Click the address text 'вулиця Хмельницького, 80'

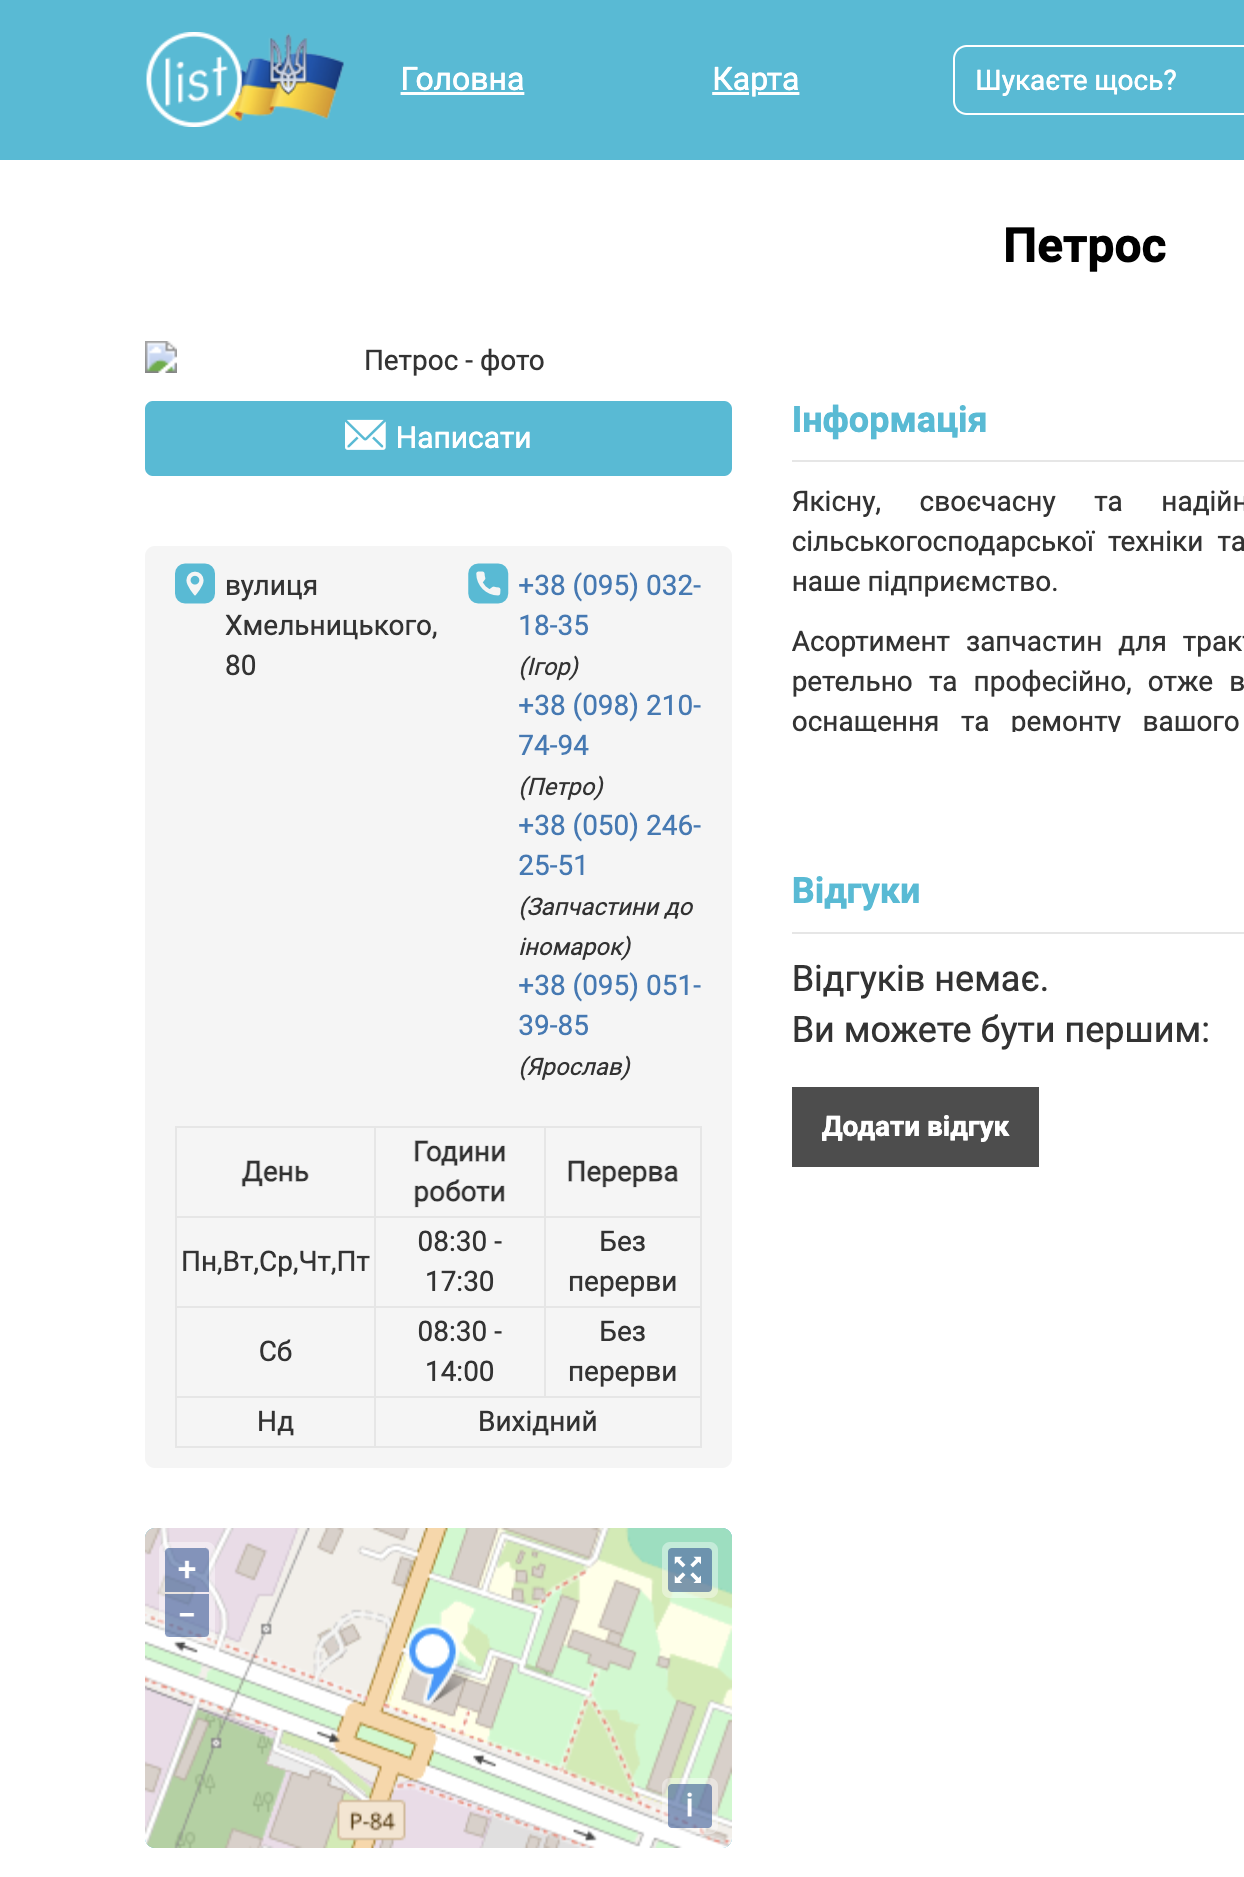[x=331, y=625]
